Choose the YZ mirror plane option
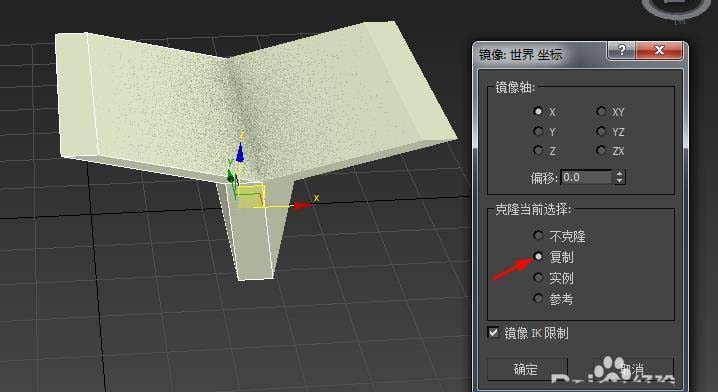This screenshot has height=392, width=718. click(601, 131)
